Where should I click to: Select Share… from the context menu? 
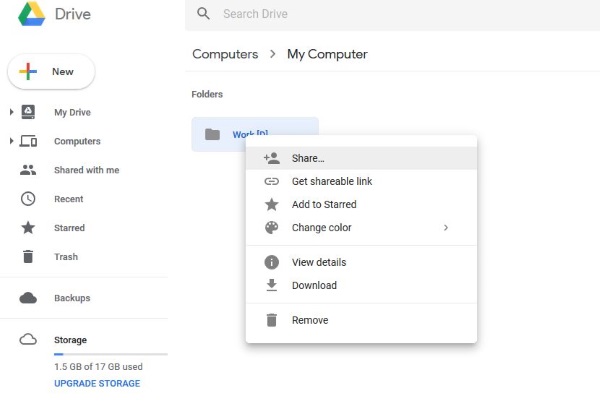[308, 158]
